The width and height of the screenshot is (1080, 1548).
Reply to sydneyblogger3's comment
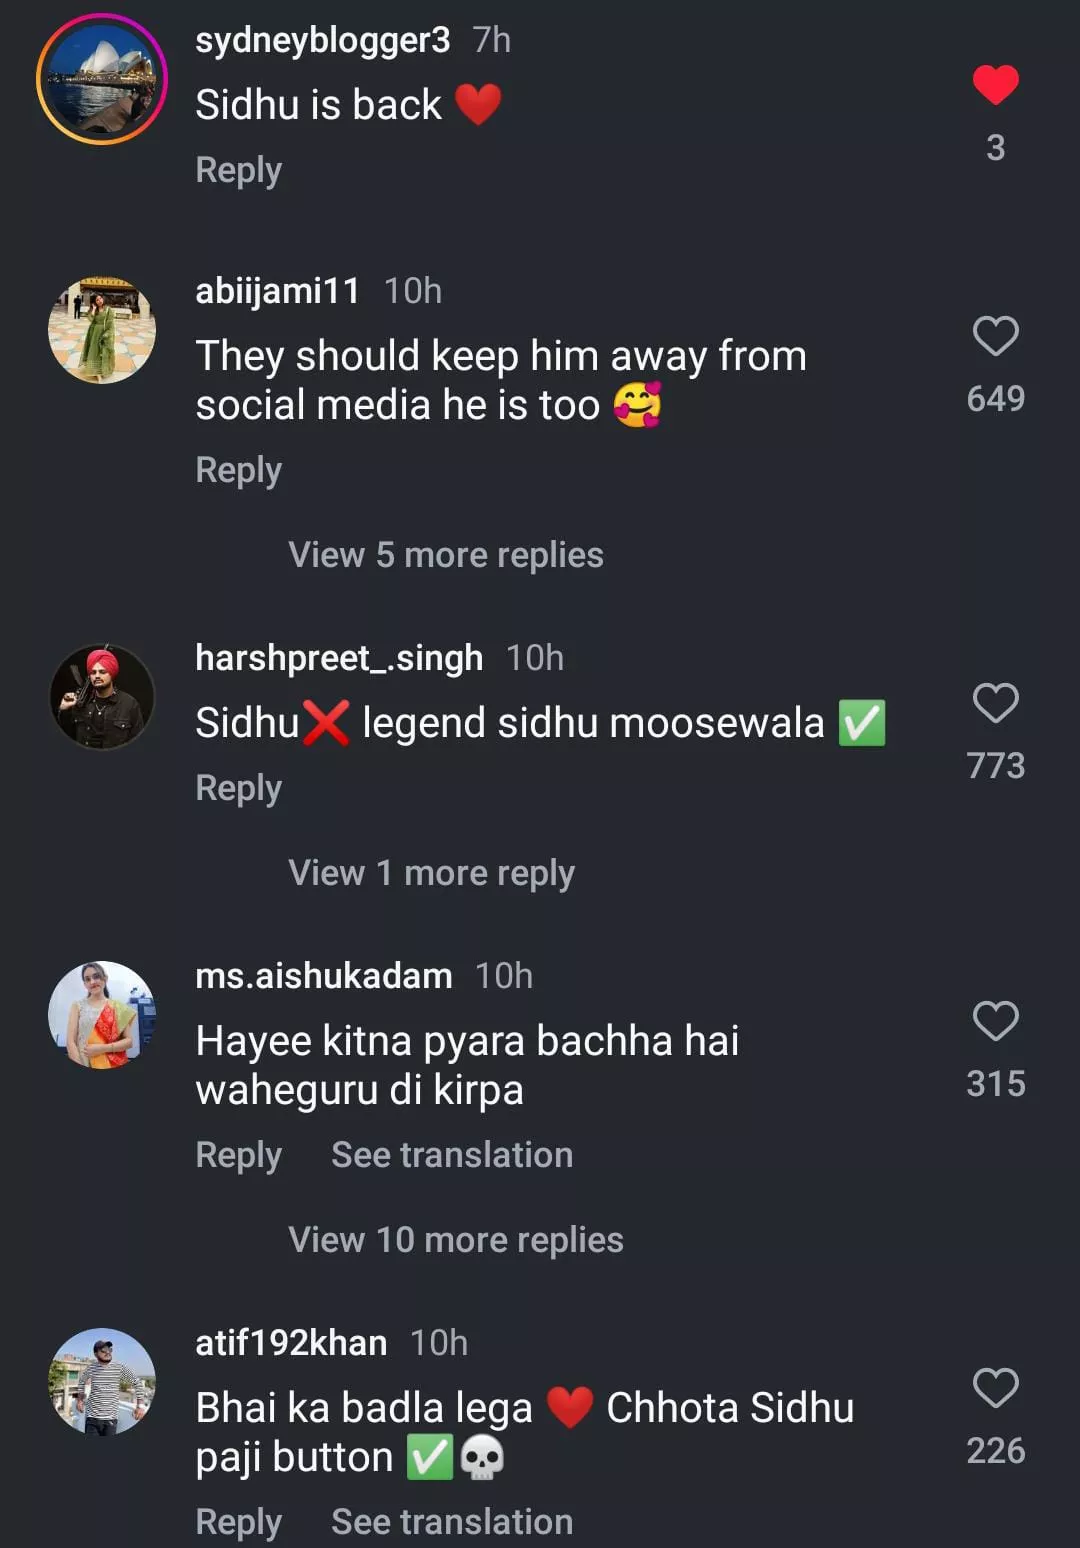238,170
